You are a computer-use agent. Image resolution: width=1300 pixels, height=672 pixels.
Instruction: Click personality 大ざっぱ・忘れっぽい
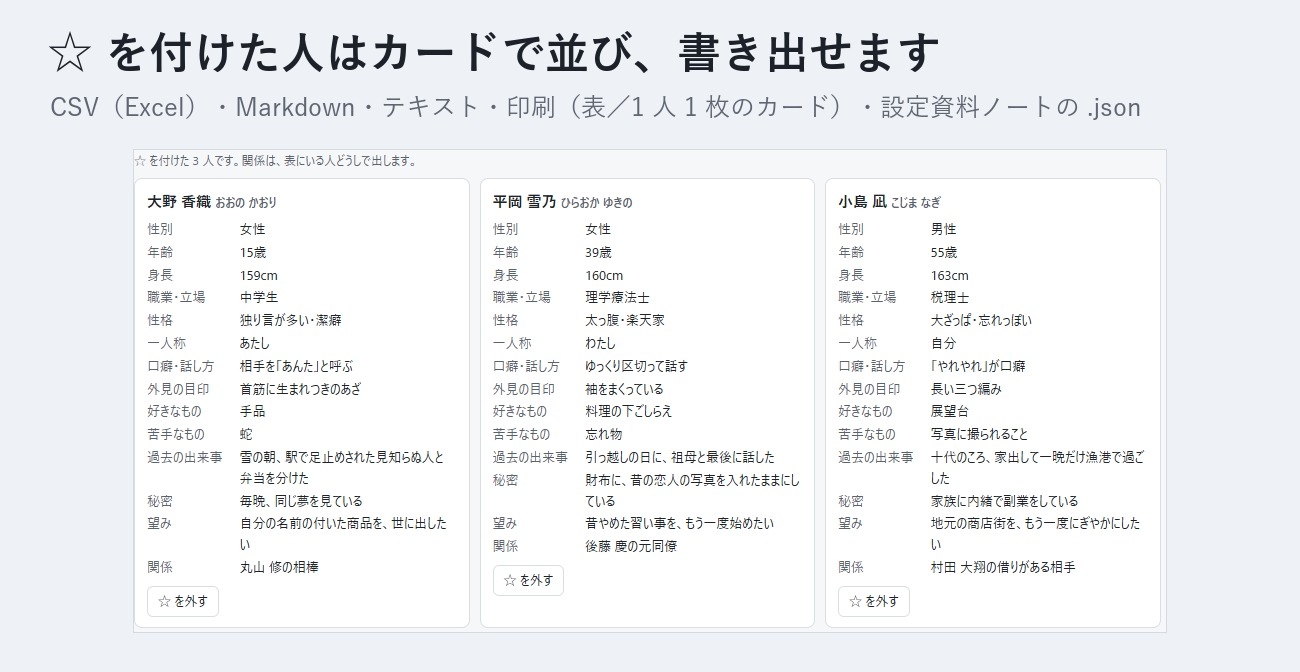pyautogui.click(x=982, y=320)
